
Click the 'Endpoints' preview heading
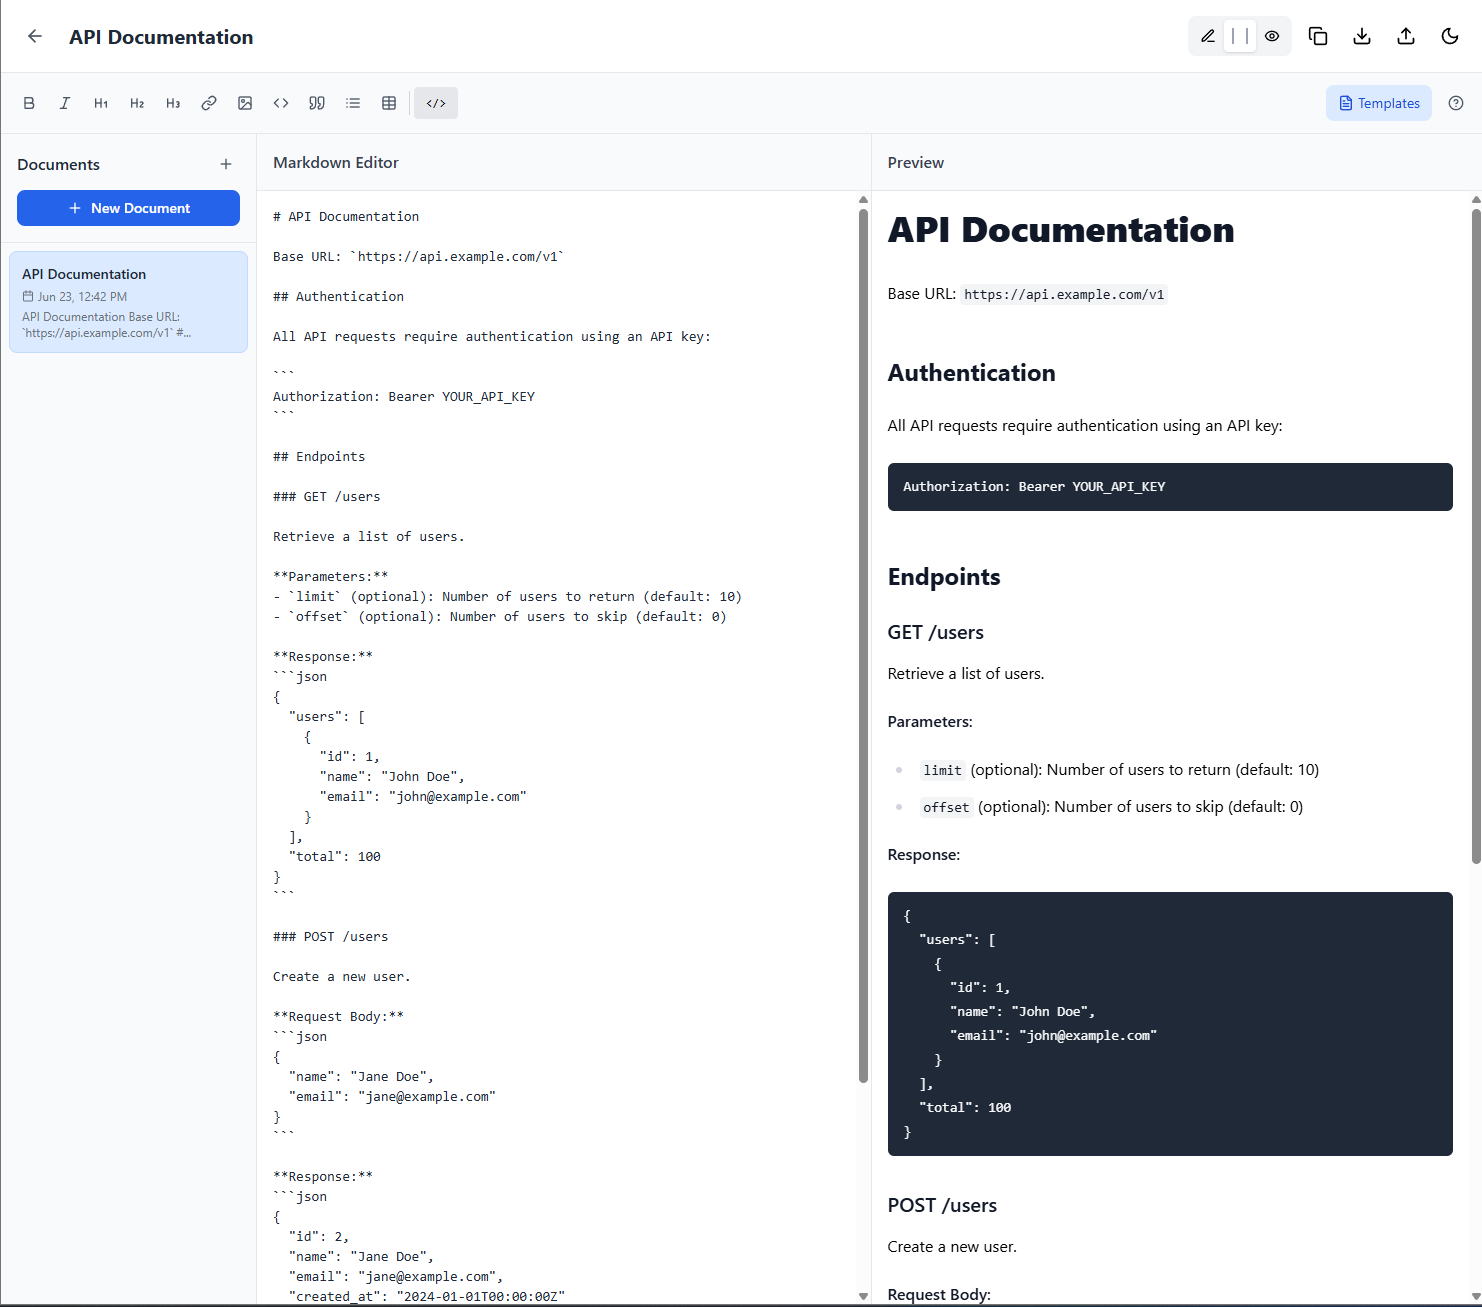(x=943, y=577)
